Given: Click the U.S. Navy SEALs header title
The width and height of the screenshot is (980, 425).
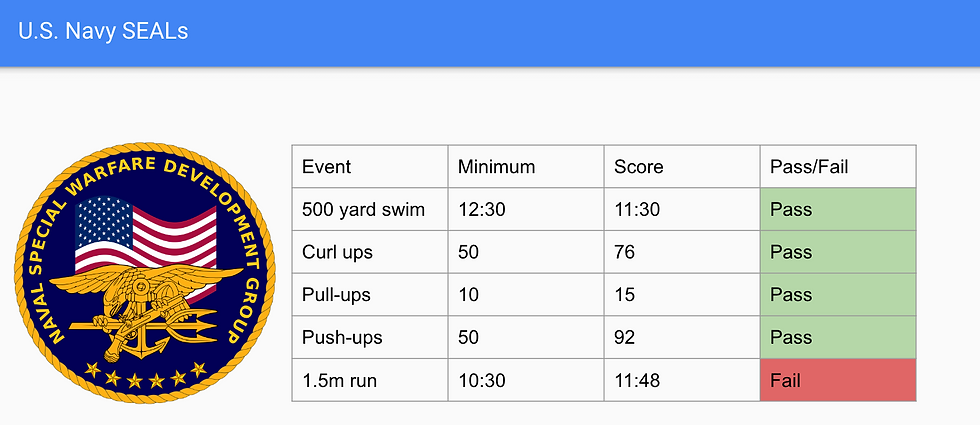Looking at the screenshot, I should tap(103, 31).
